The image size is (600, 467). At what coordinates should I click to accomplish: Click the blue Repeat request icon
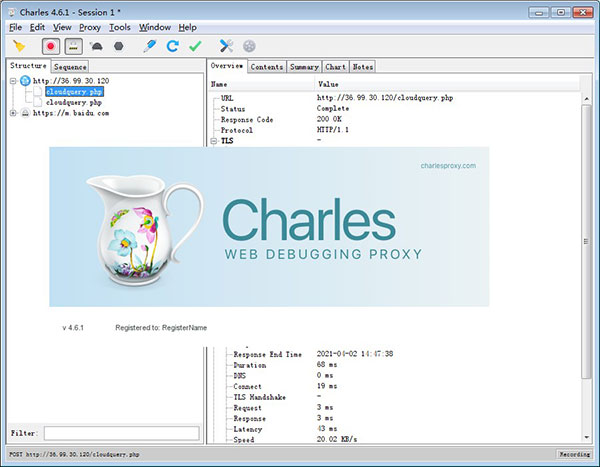[173, 46]
